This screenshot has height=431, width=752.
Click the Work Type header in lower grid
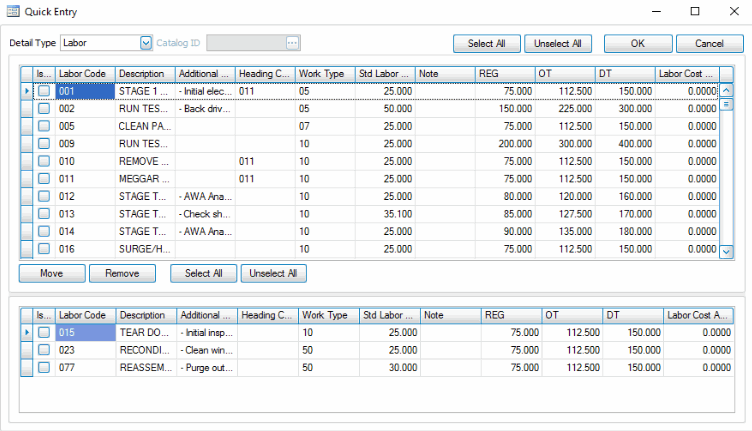click(327, 315)
